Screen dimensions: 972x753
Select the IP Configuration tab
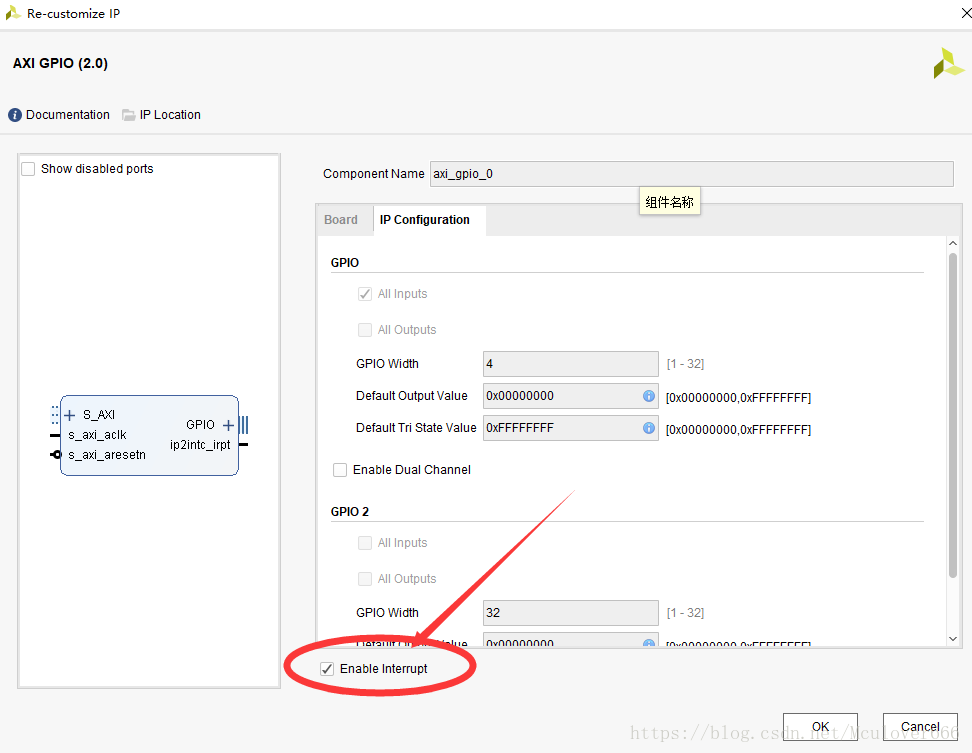tap(425, 220)
